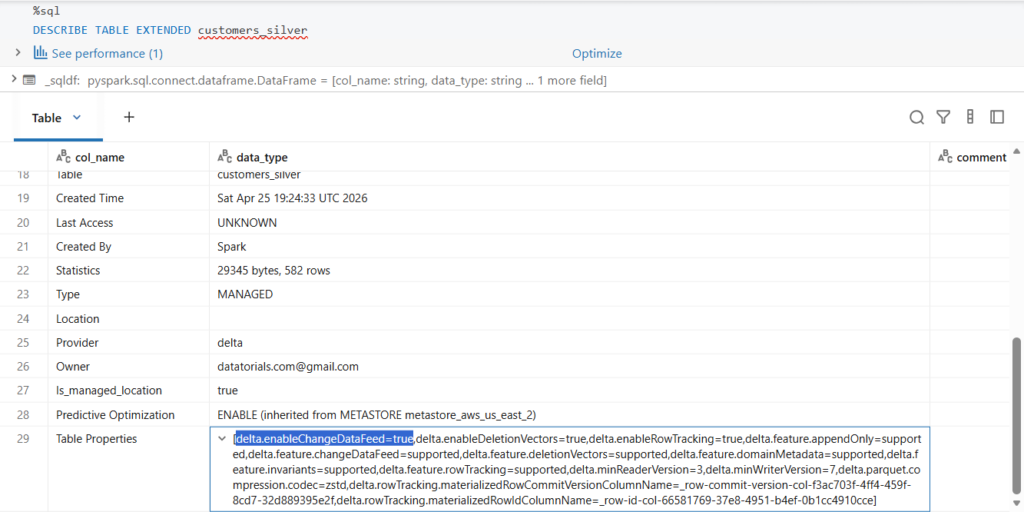Click the string type icon in comment header

944,157
